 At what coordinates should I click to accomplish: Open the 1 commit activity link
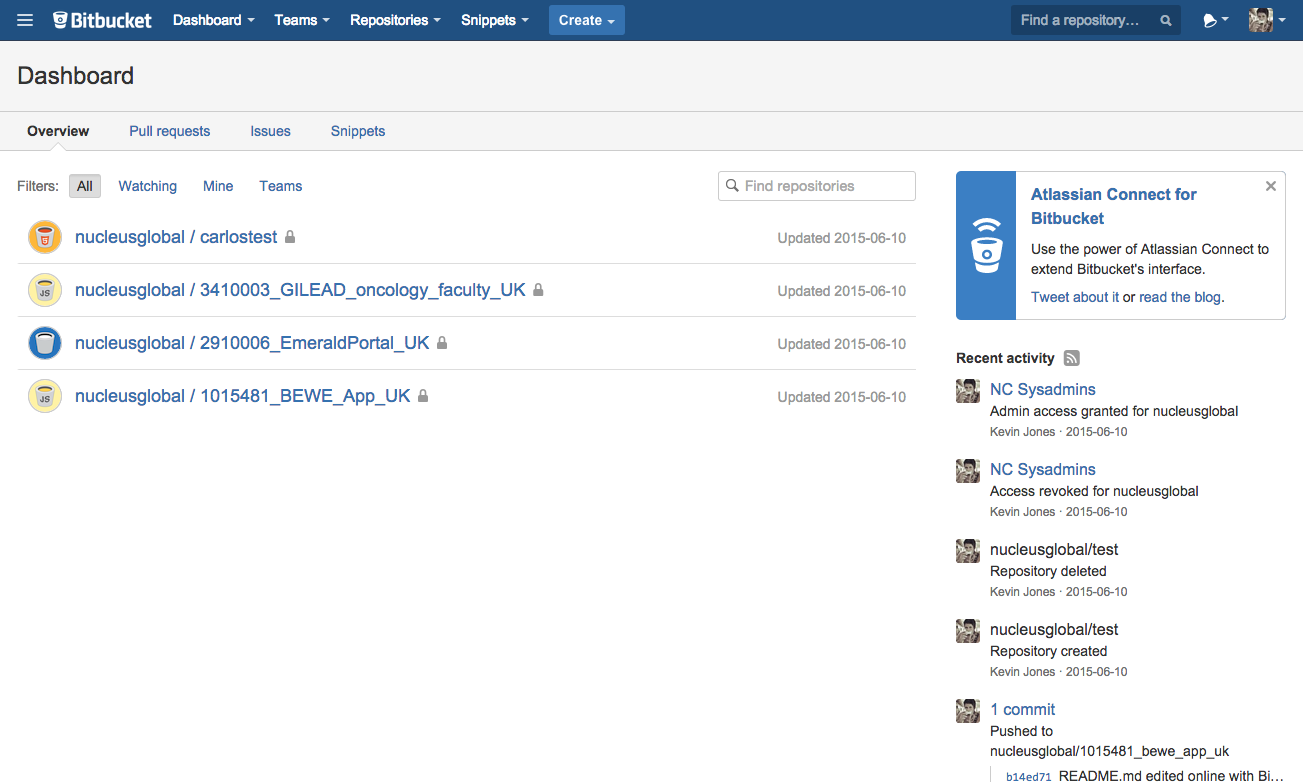1023,709
